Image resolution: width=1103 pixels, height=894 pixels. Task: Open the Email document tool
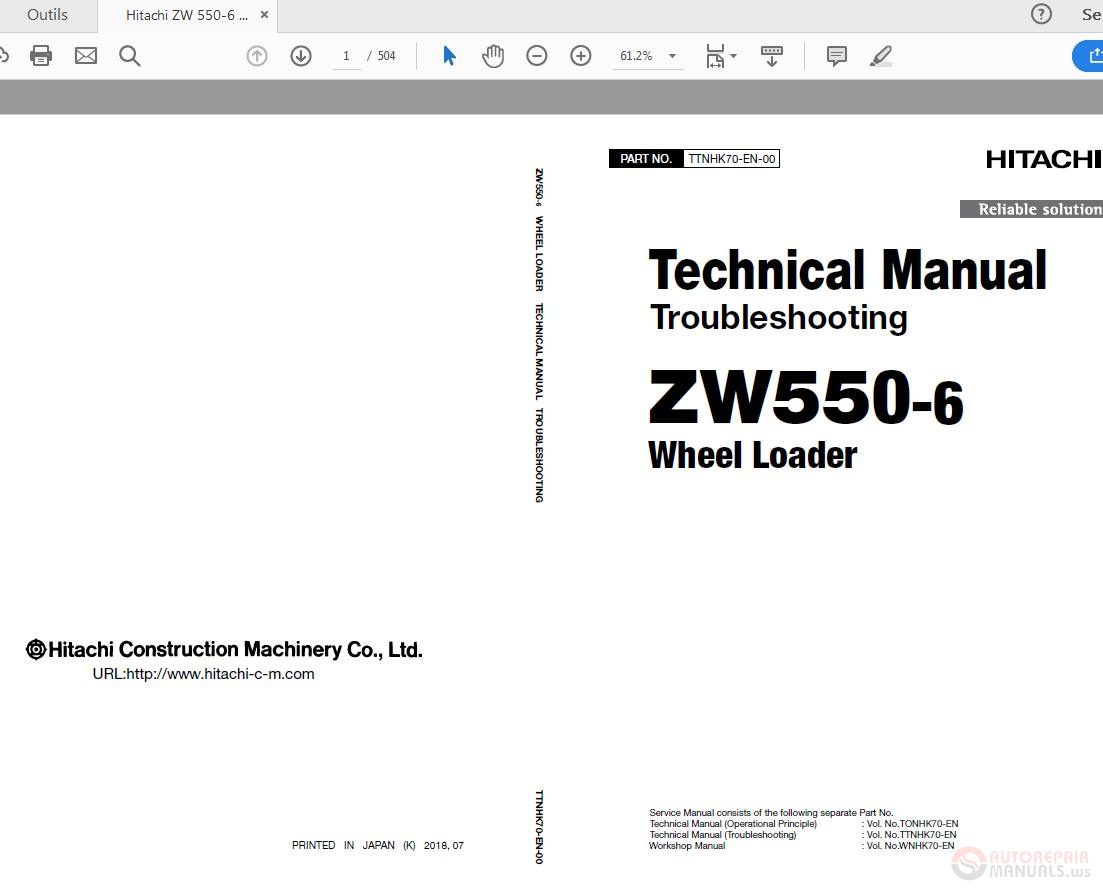coord(85,55)
